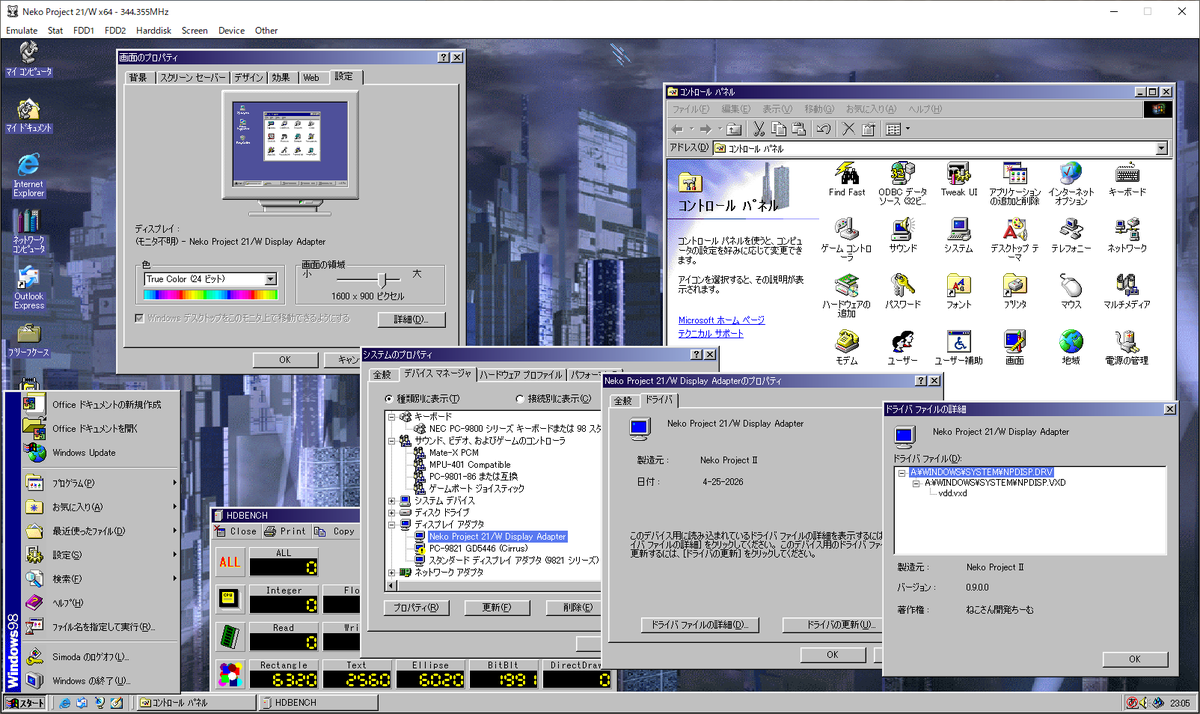The width and height of the screenshot is (1200, 714).
Task: Collapse the ディスプレイ アダプタ tree node
Action: coord(392,524)
